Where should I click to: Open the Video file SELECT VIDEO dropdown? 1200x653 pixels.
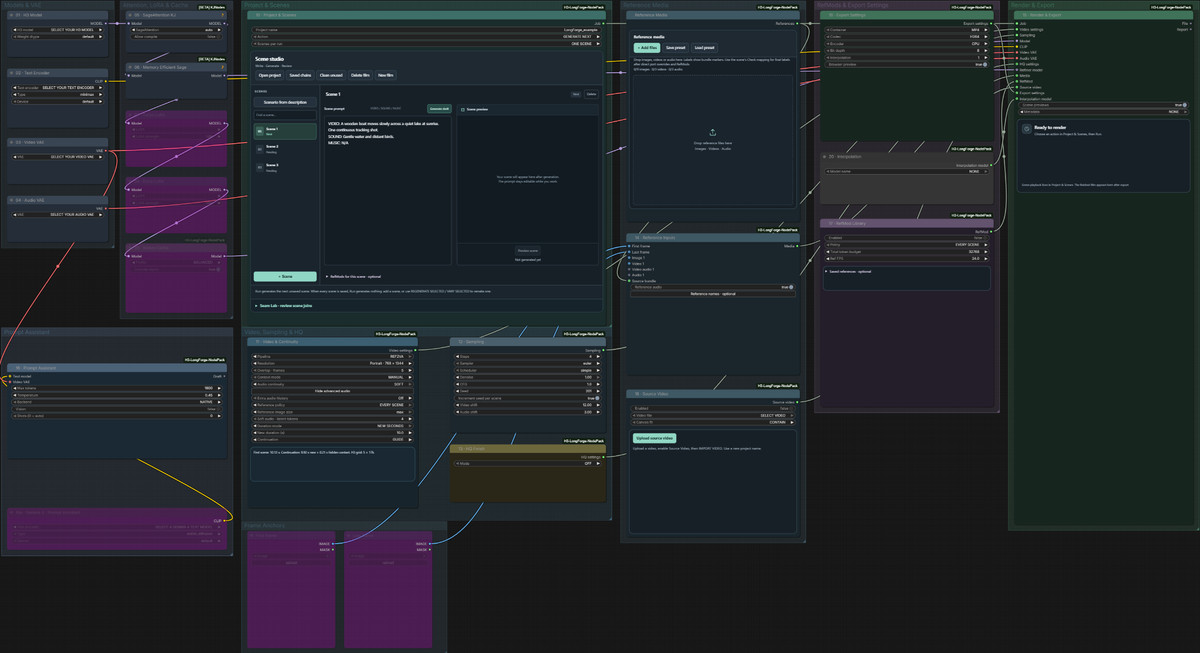pyautogui.click(x=711, y=415)
